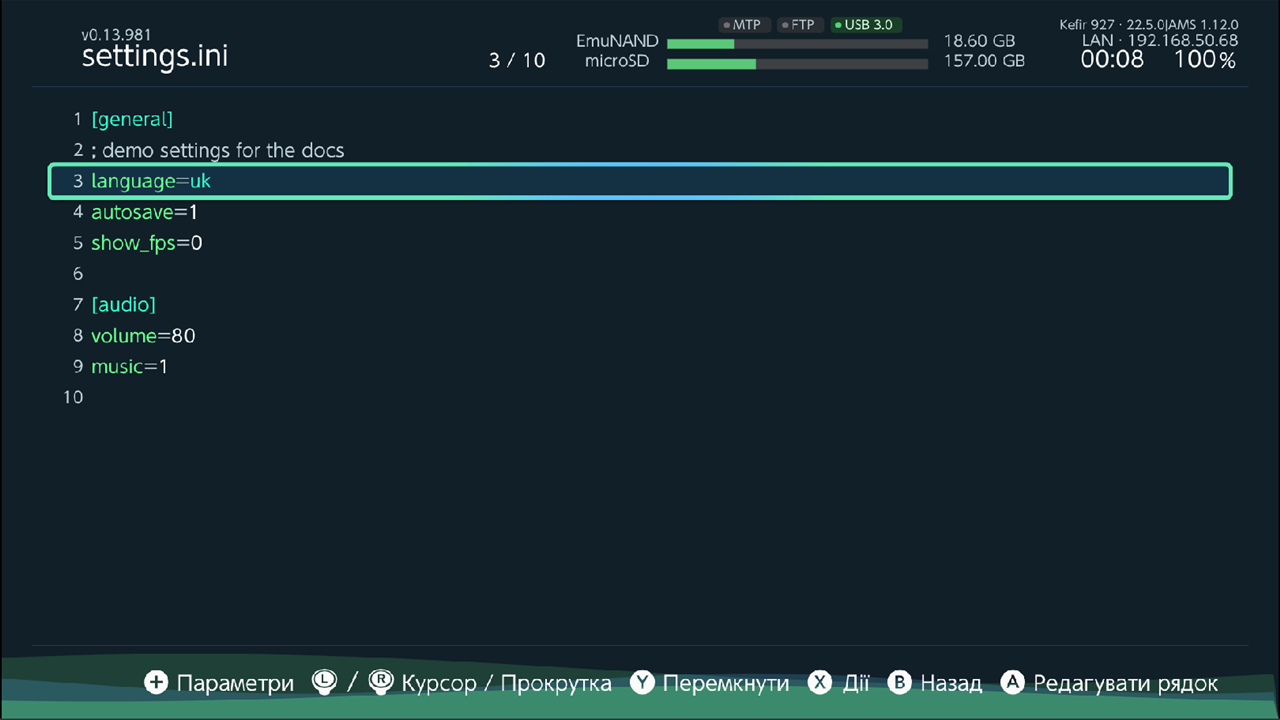Click the v0.13.981 version text
This screenshot has width=1280, height=720.
coord(117,35)
